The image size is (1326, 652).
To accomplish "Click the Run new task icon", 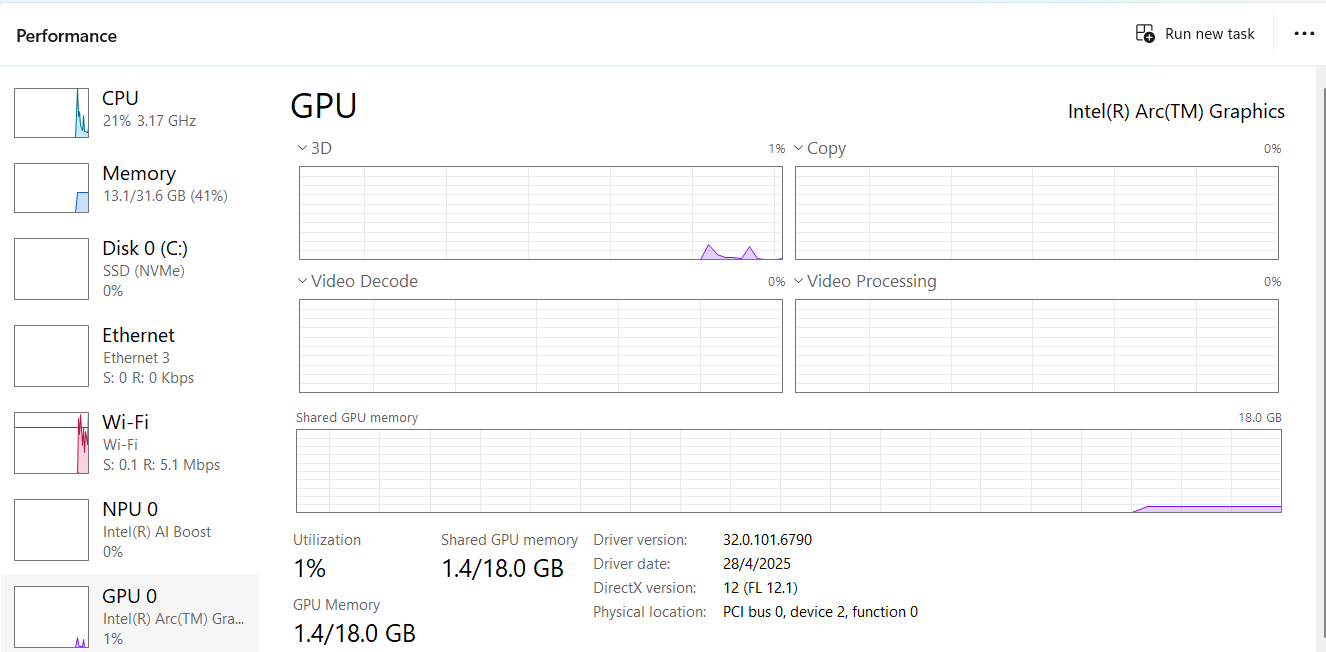I will click(1145, 33).
